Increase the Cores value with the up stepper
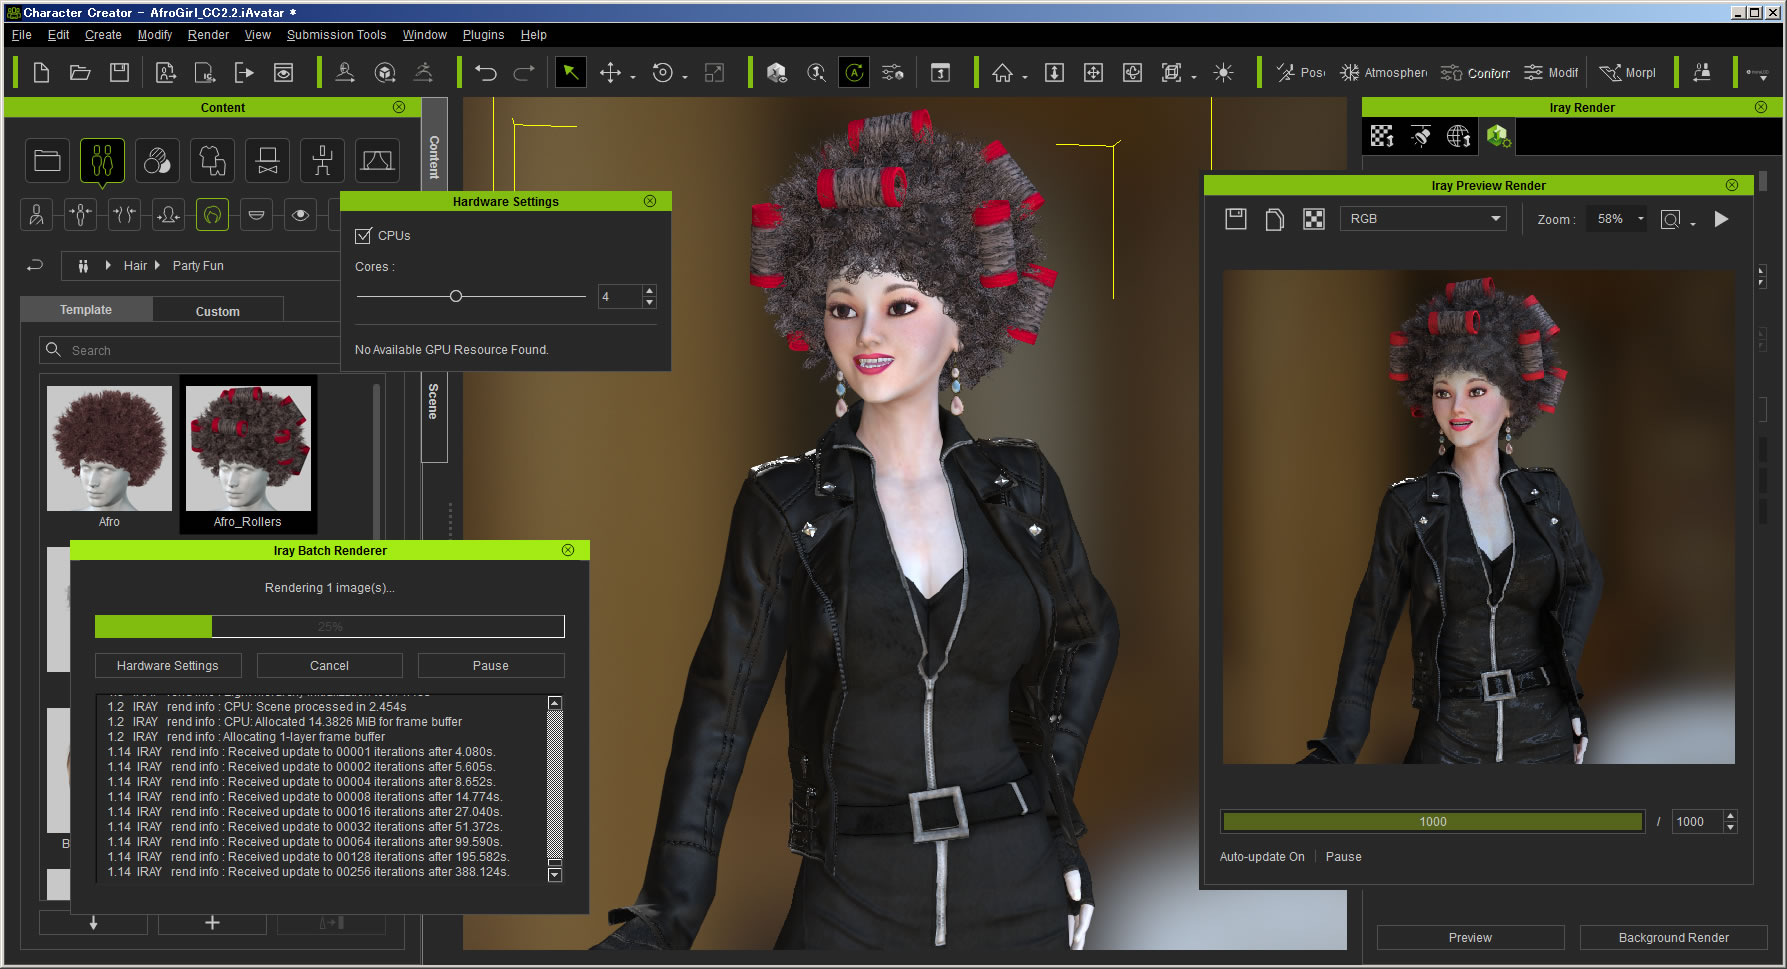The height and width of the screenshot is (969, 1787). (650, 291)
